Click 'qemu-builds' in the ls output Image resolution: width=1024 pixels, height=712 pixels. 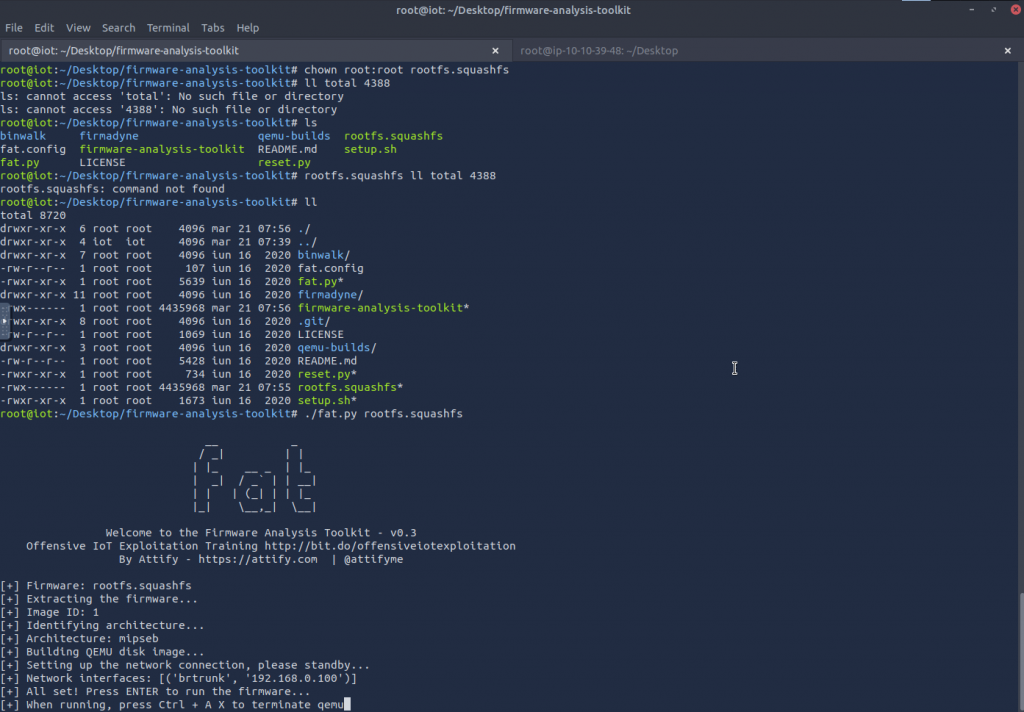[x=294, y=136]
